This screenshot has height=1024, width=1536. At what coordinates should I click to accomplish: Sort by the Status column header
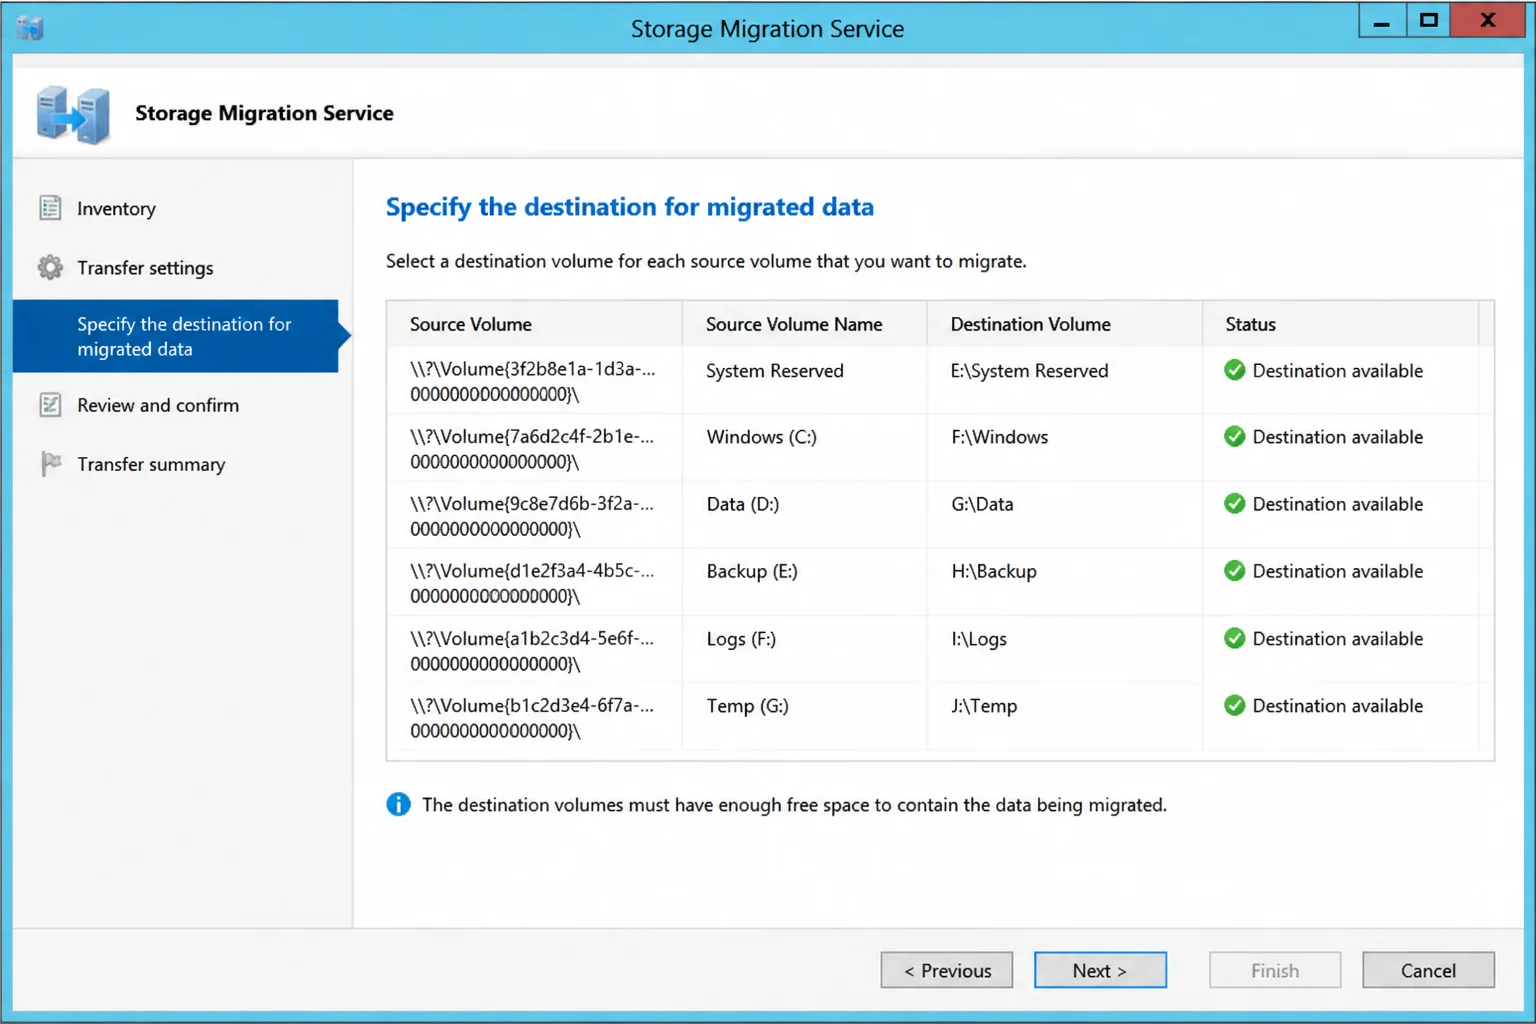[1340, 324]
